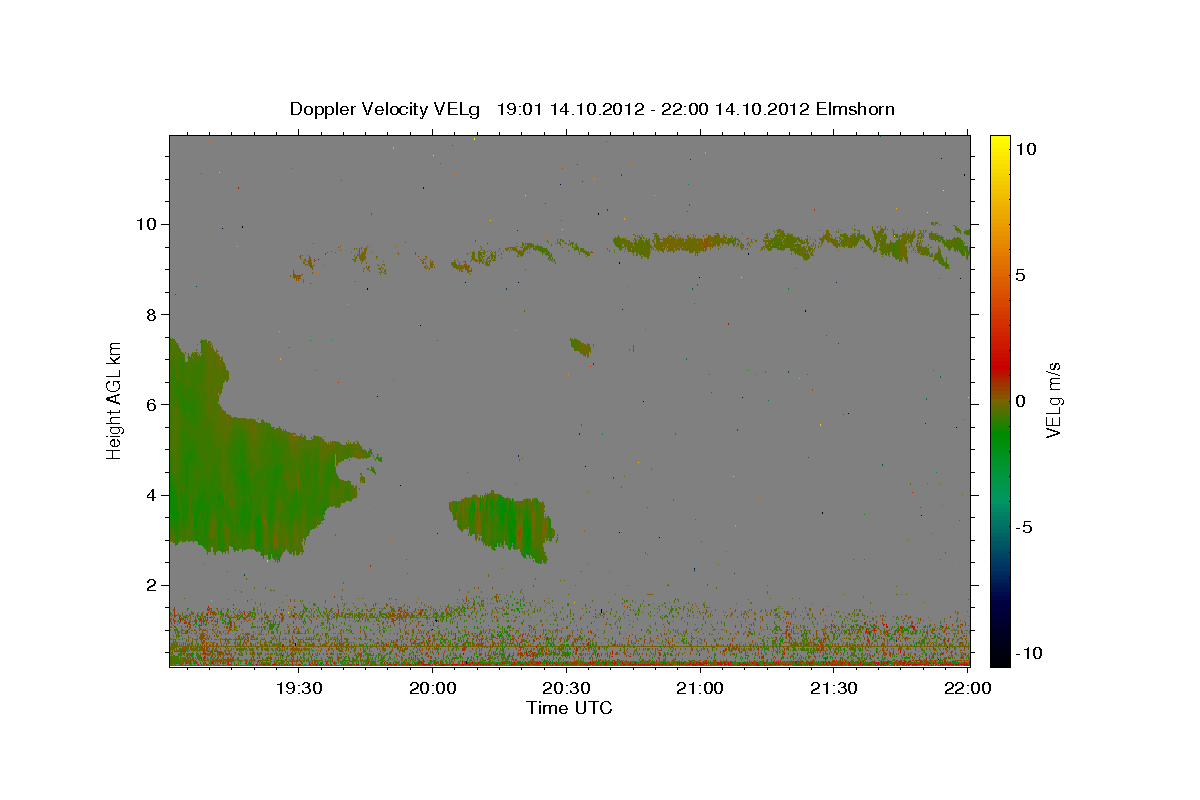Click the 21:00 time tick label
This screenshot has width=1200, height=800.
pyautogui.click(x=700, y=688)
